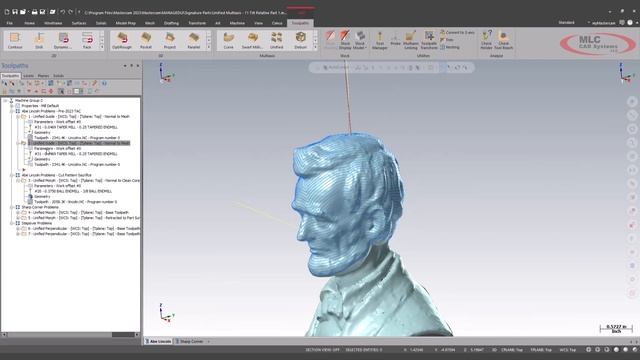Click Convert to 5-axis
The width and height of the screenshot is (640, 360).
click(x=457, y=32)
